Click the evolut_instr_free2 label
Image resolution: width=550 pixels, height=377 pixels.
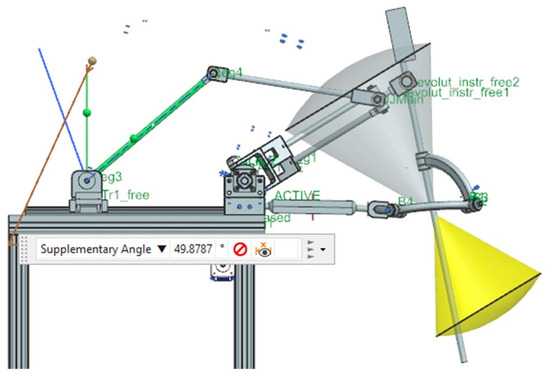467,82
